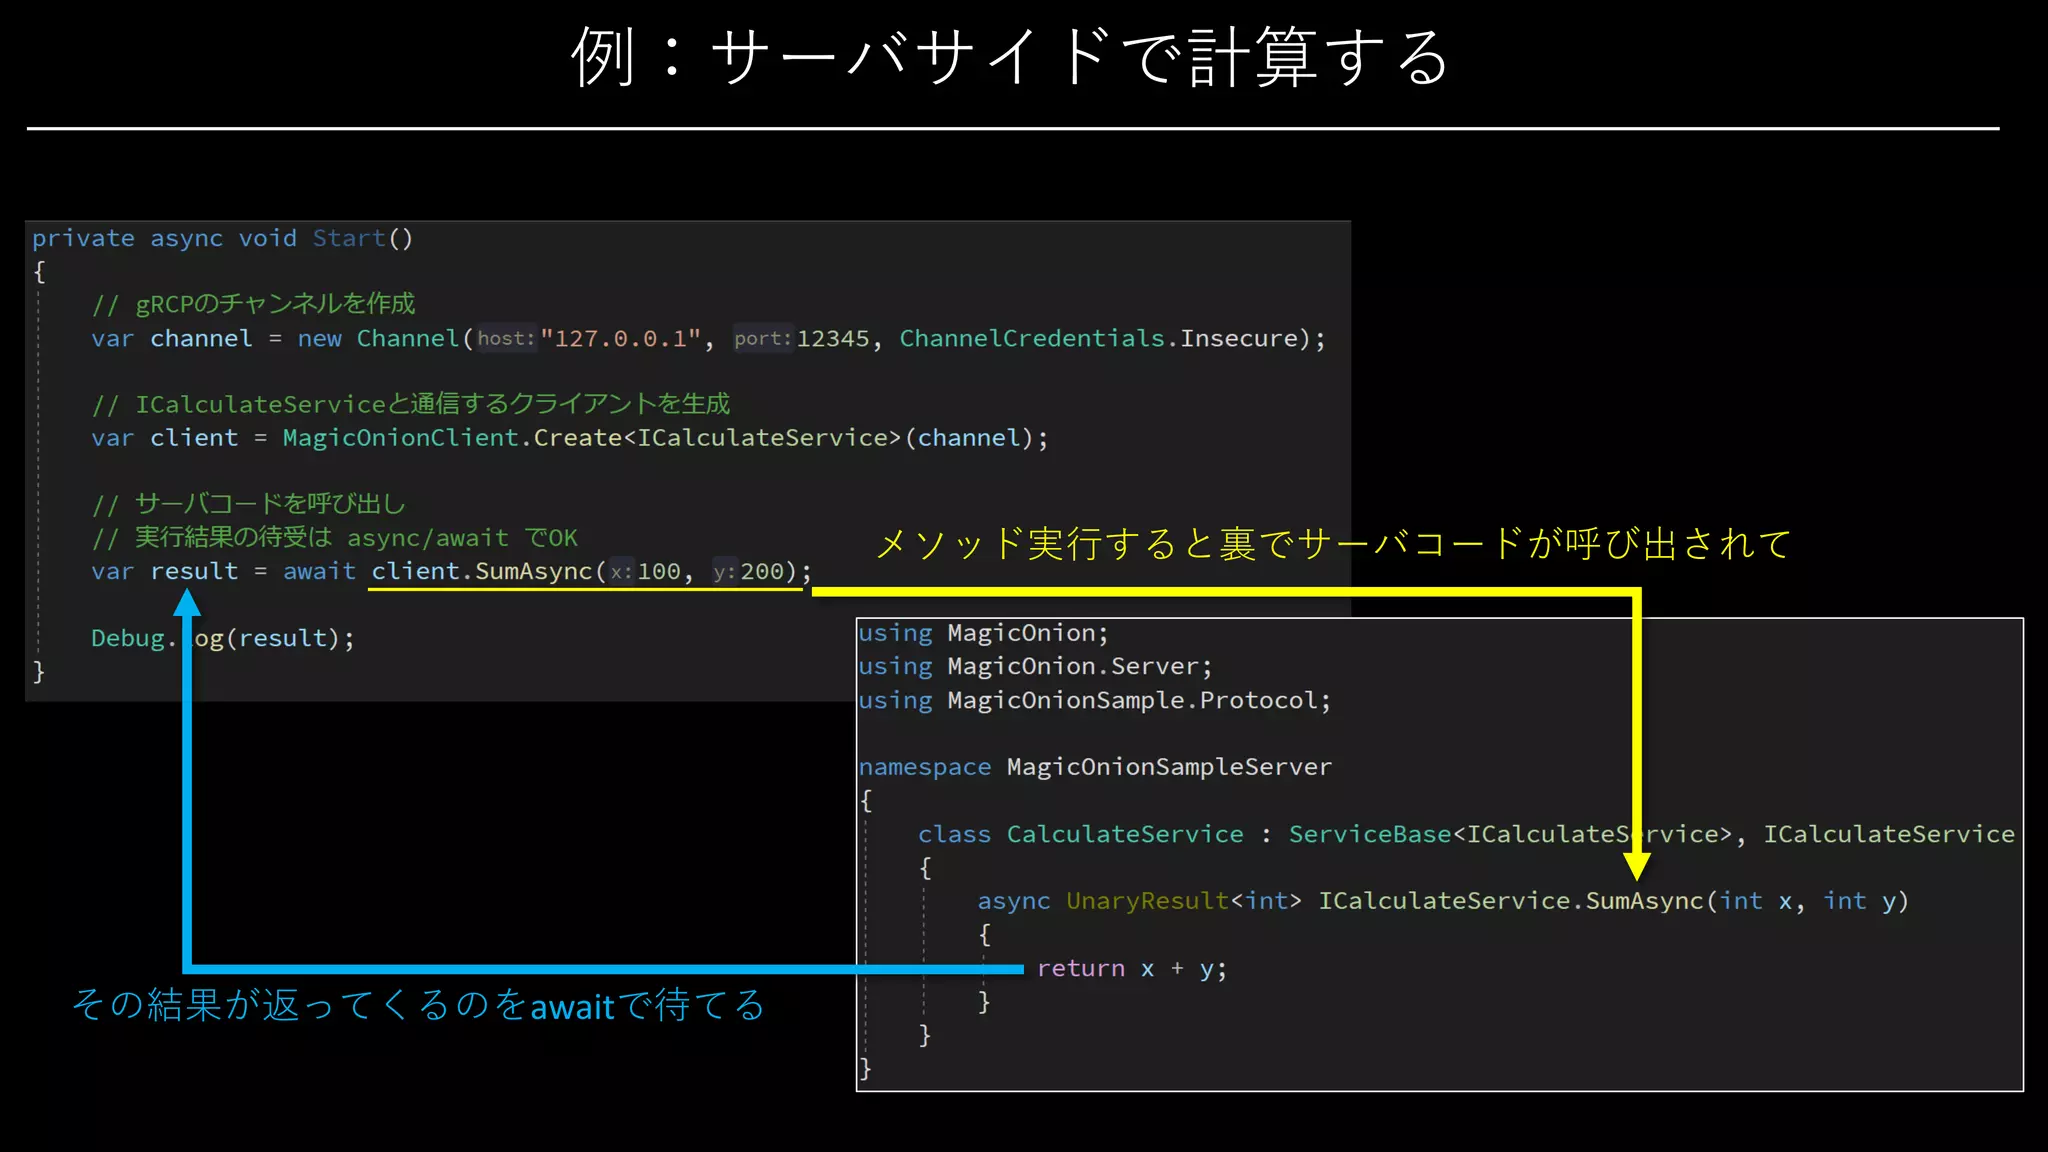Click yellow caption 'メソッド実行すると裏でサーバコードが呼び出されて'
This screenshot has width=2048, height=1152.
[x=1333, y=544]
